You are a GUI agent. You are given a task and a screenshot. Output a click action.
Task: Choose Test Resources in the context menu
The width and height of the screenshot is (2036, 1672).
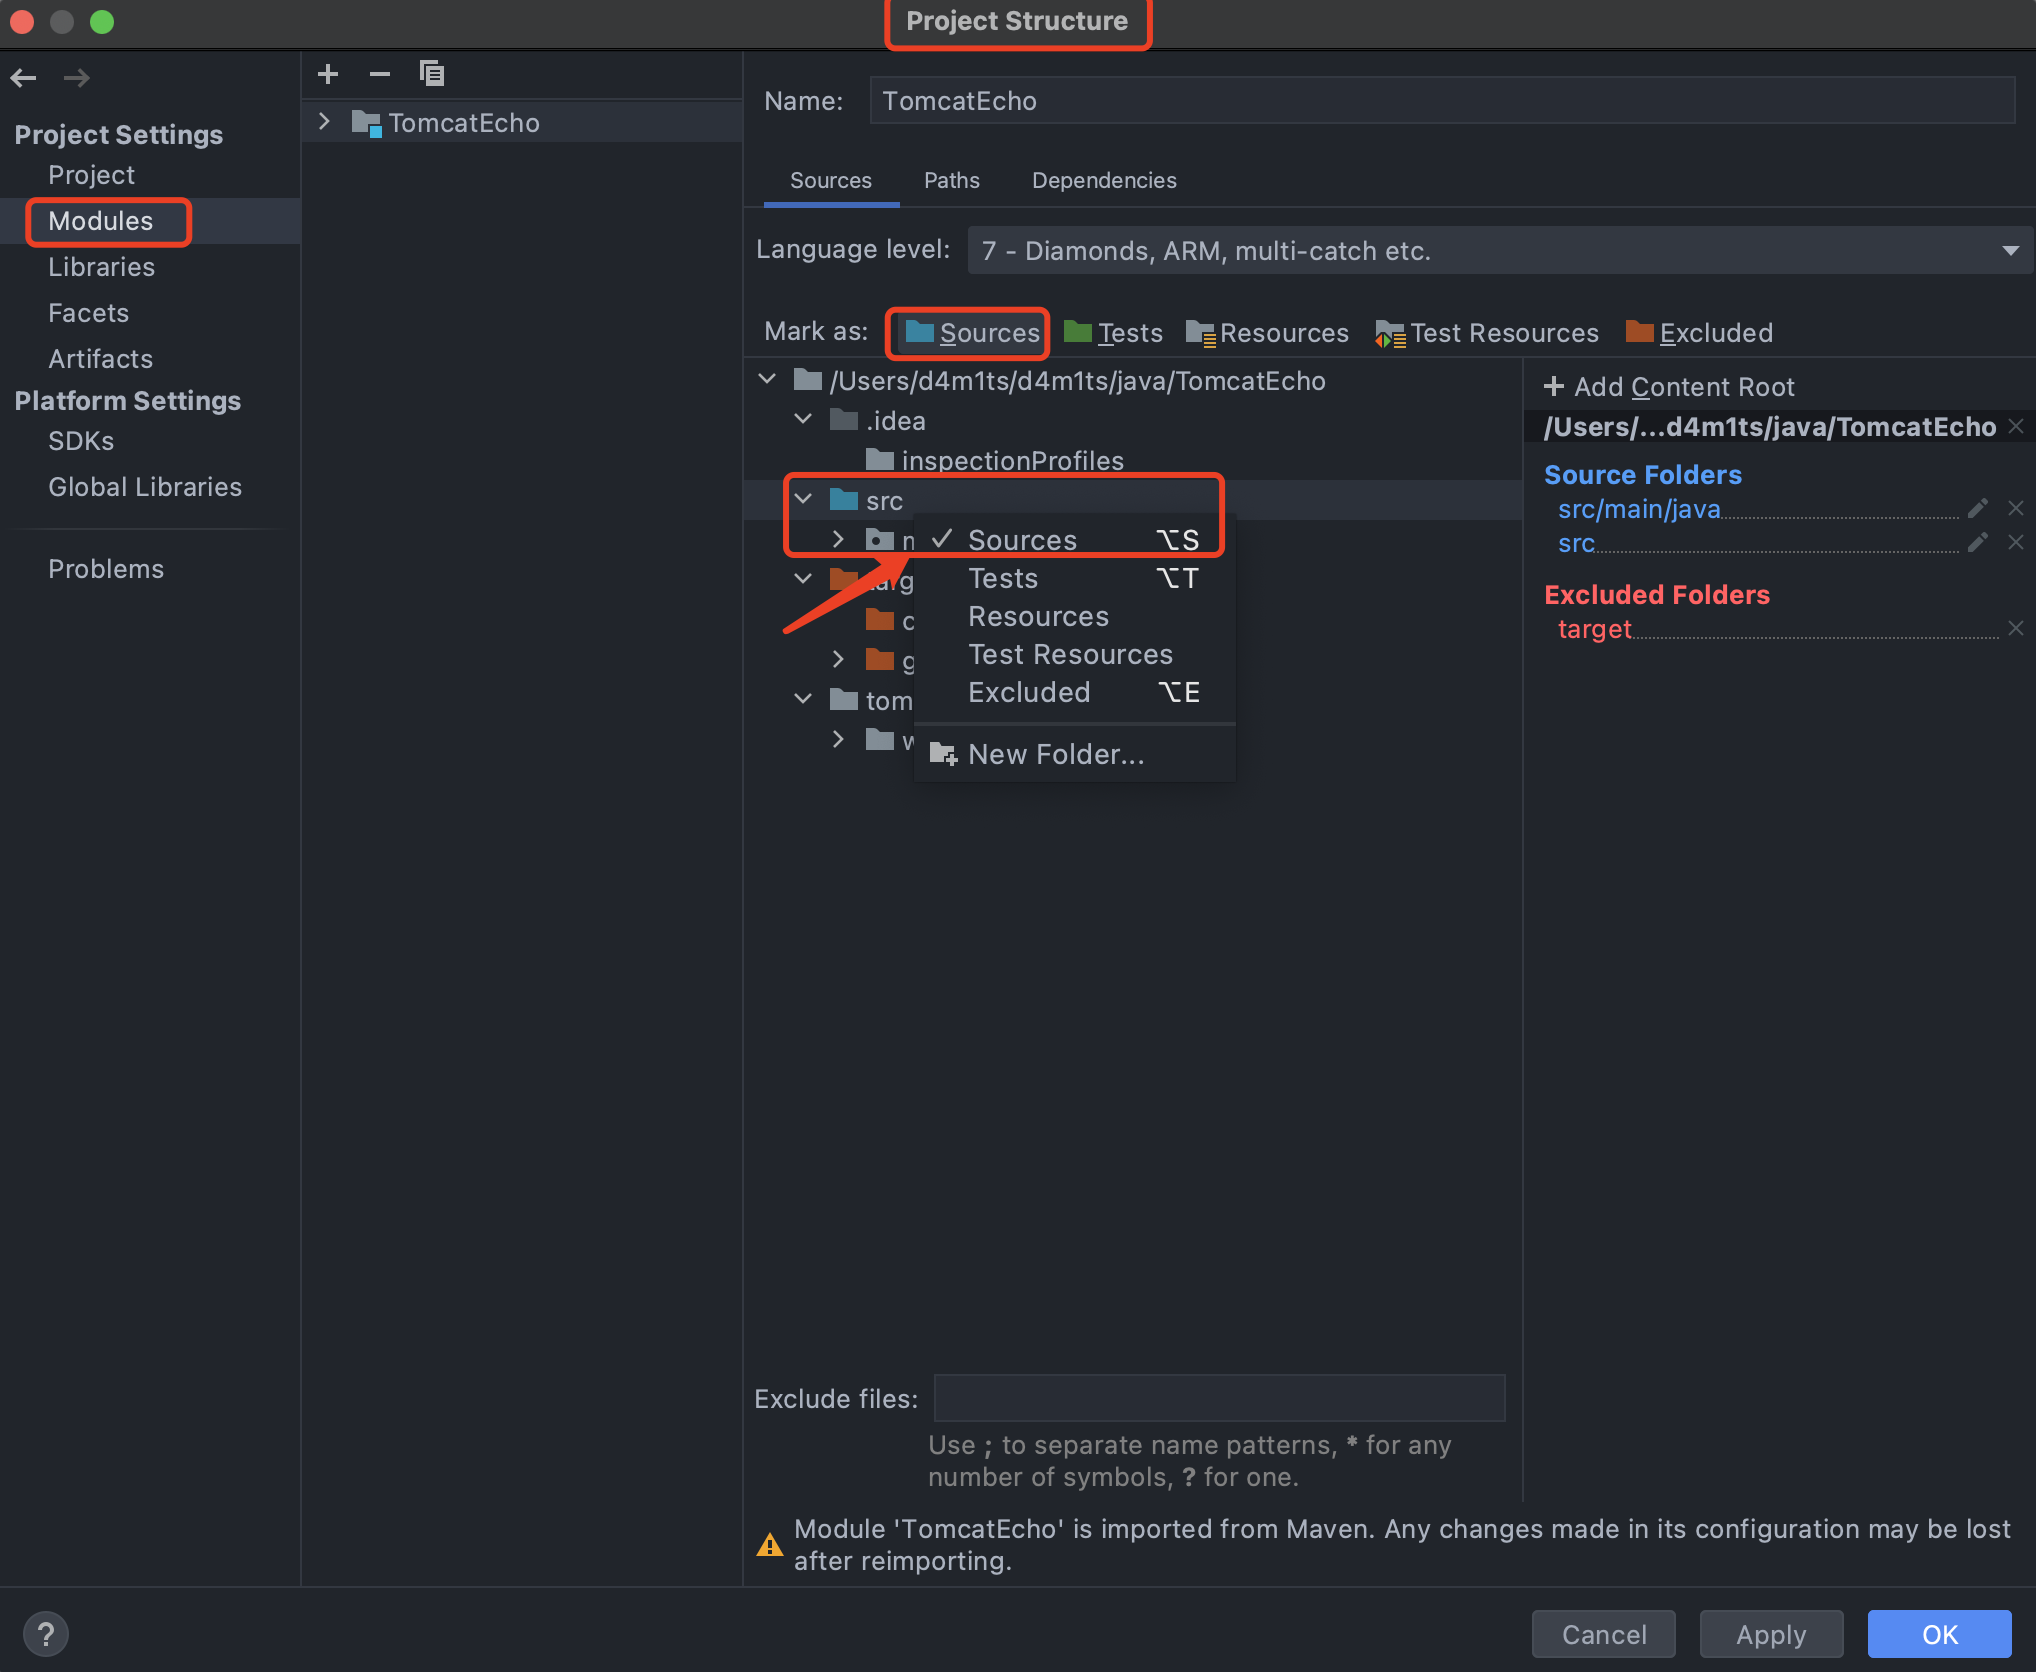1070,655
